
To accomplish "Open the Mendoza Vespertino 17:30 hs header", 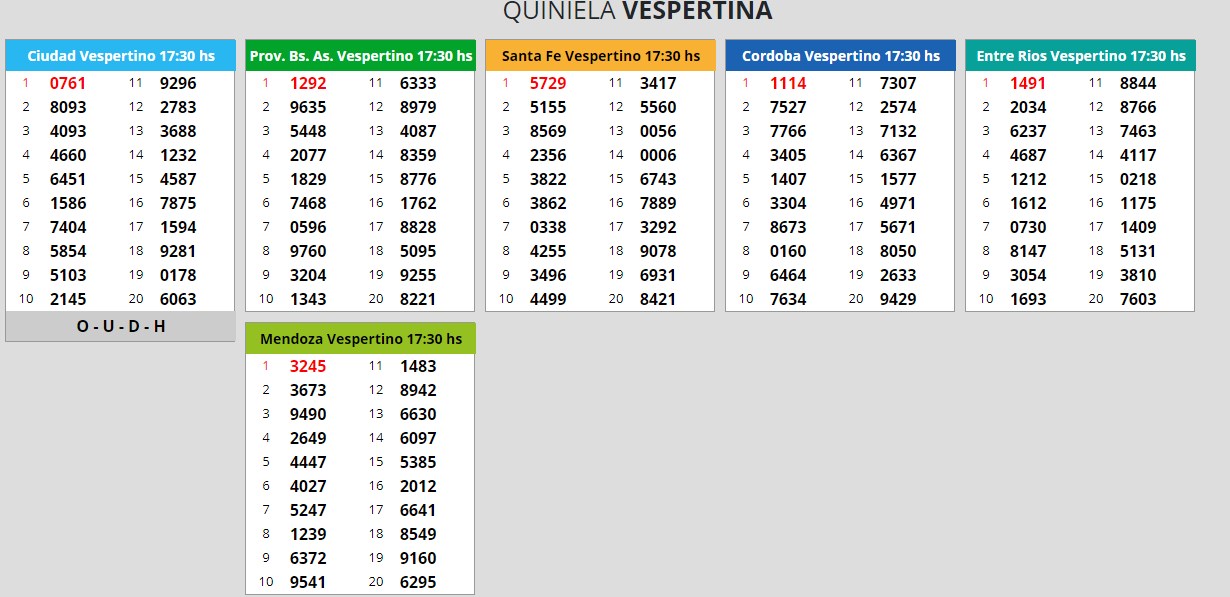I will (360, 339).
